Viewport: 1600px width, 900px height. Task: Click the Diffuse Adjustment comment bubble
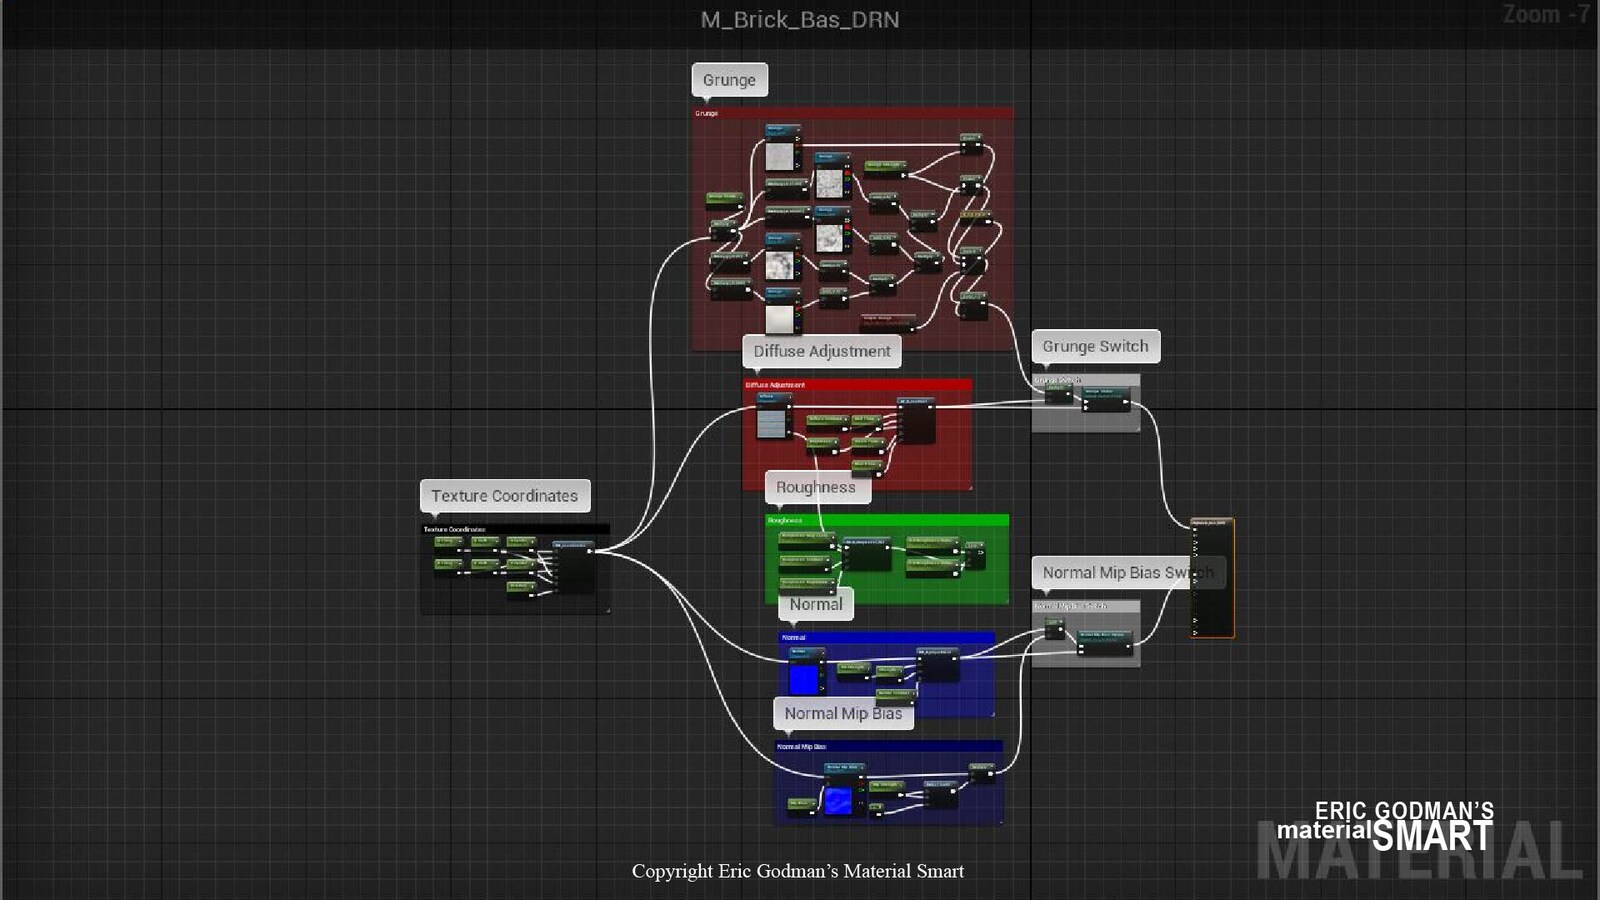(821, 351)
